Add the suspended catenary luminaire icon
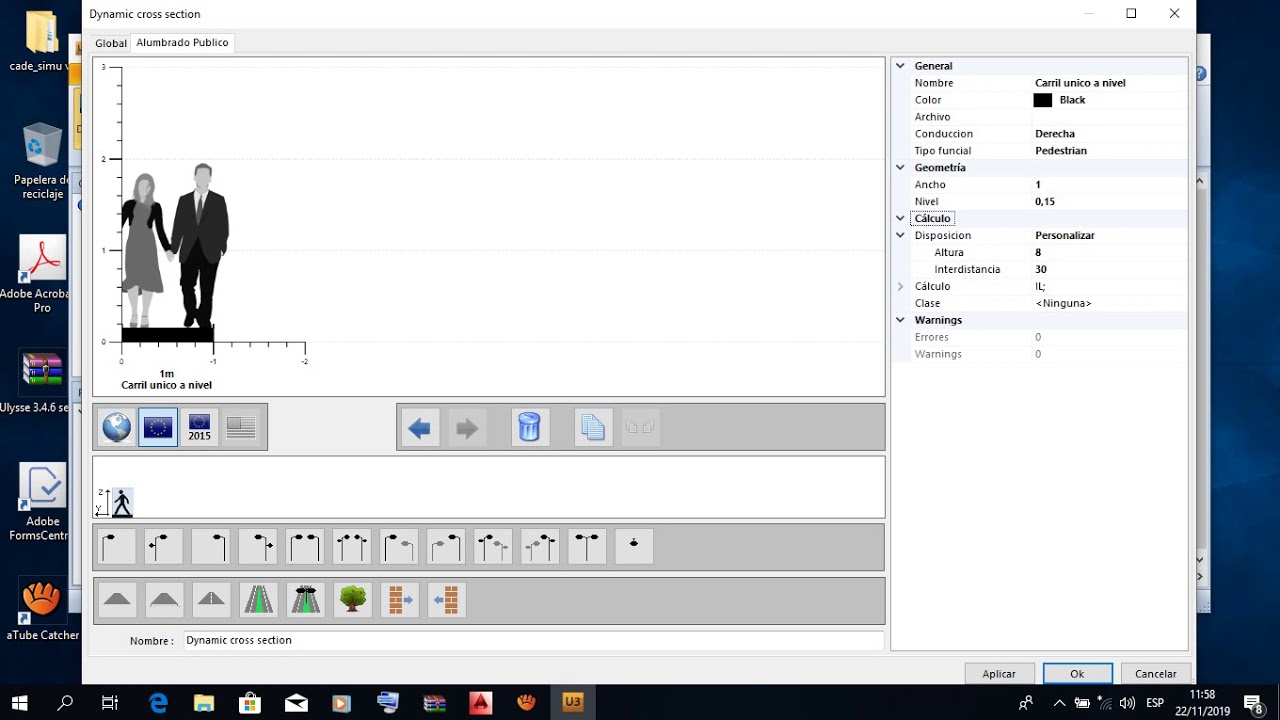Viewport: 1280px width, 720px height. pos(634,547)
